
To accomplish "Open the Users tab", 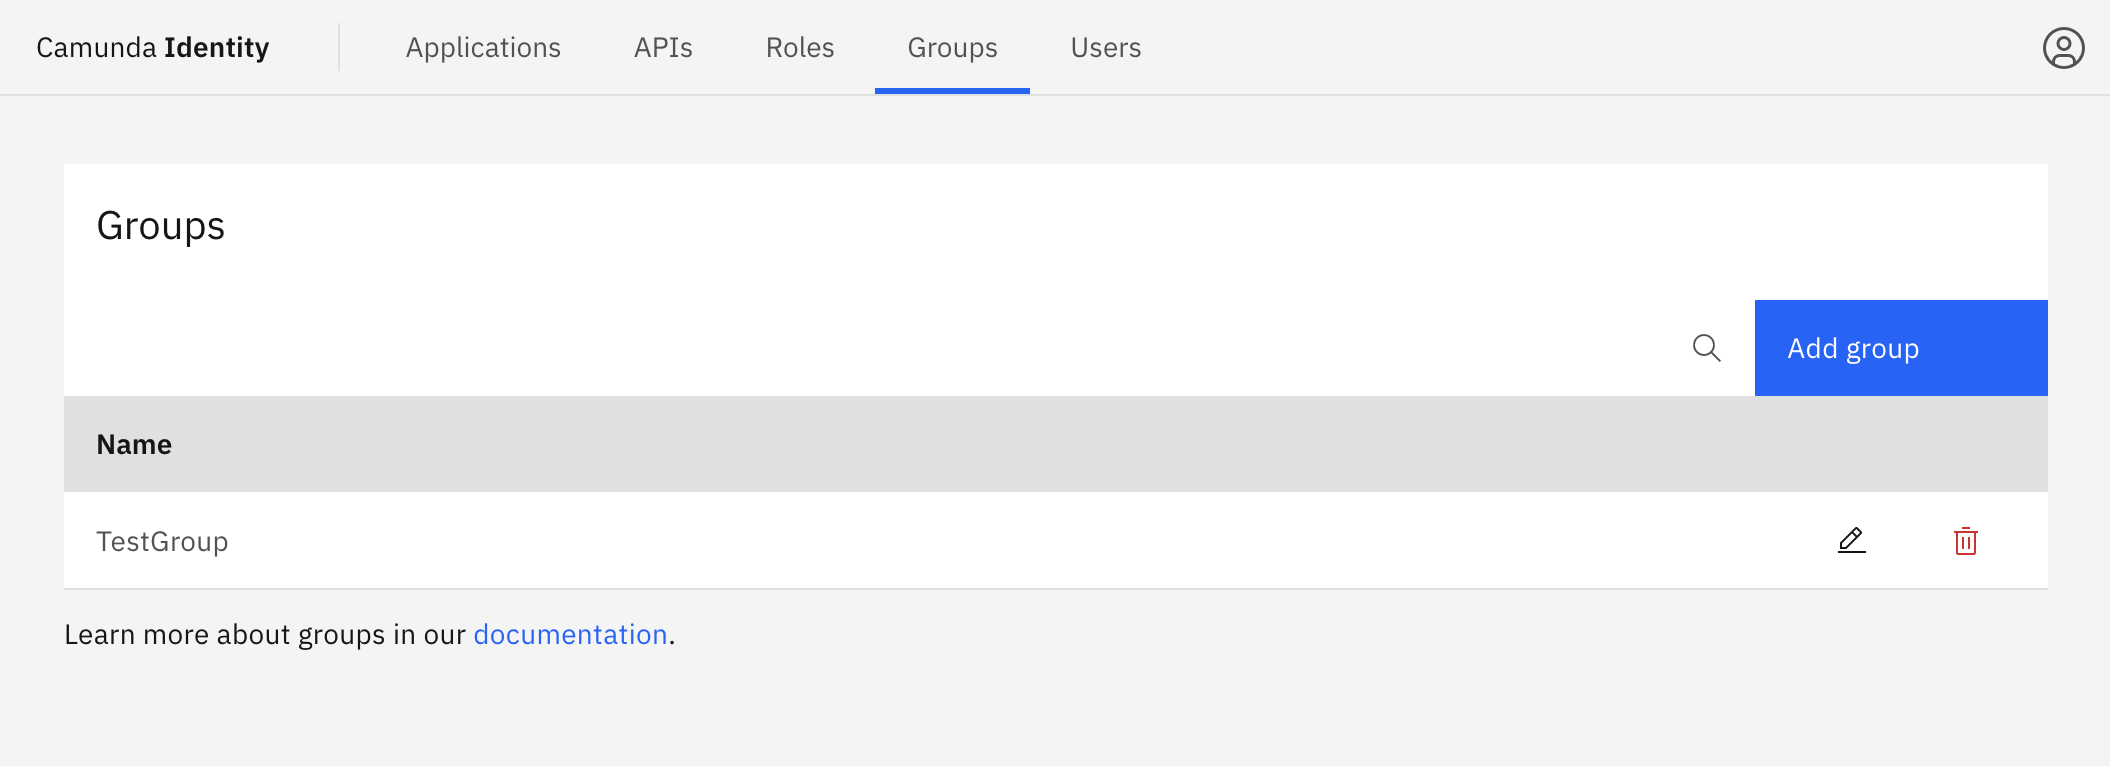I will tap(1105, 47).
